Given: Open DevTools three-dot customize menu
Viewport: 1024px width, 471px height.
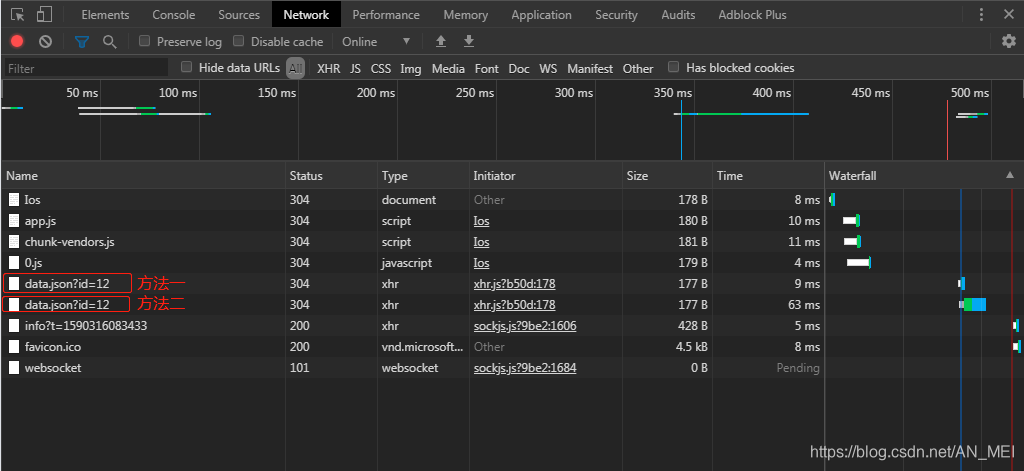Looking at the screenshot, I should [982, 14].
